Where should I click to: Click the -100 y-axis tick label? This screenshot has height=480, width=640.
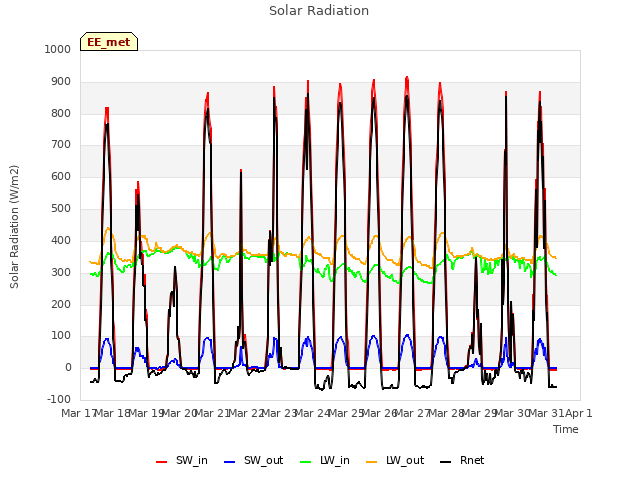[x=59, y=399]
